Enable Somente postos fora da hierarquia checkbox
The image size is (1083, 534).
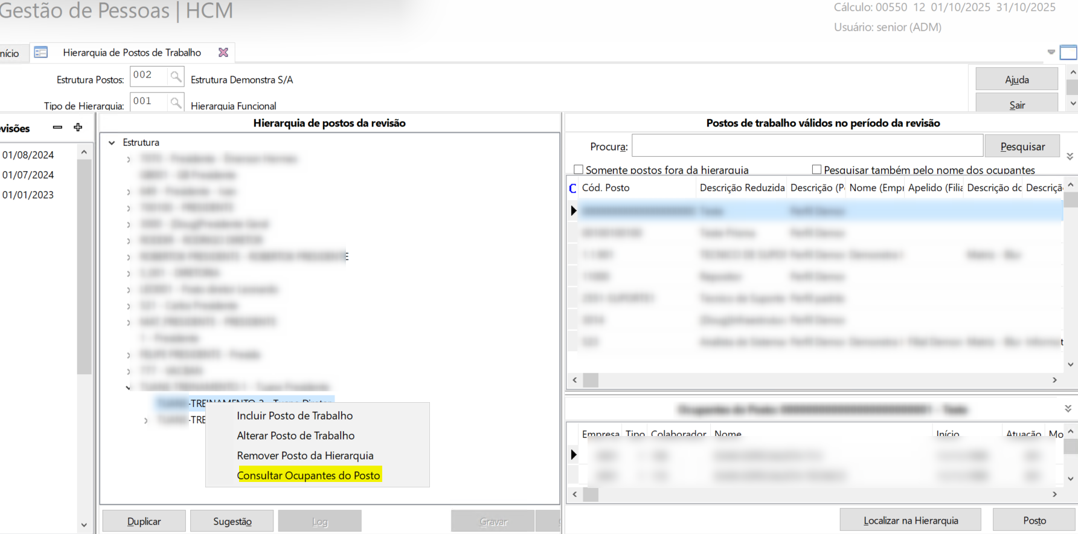point(578,170)
